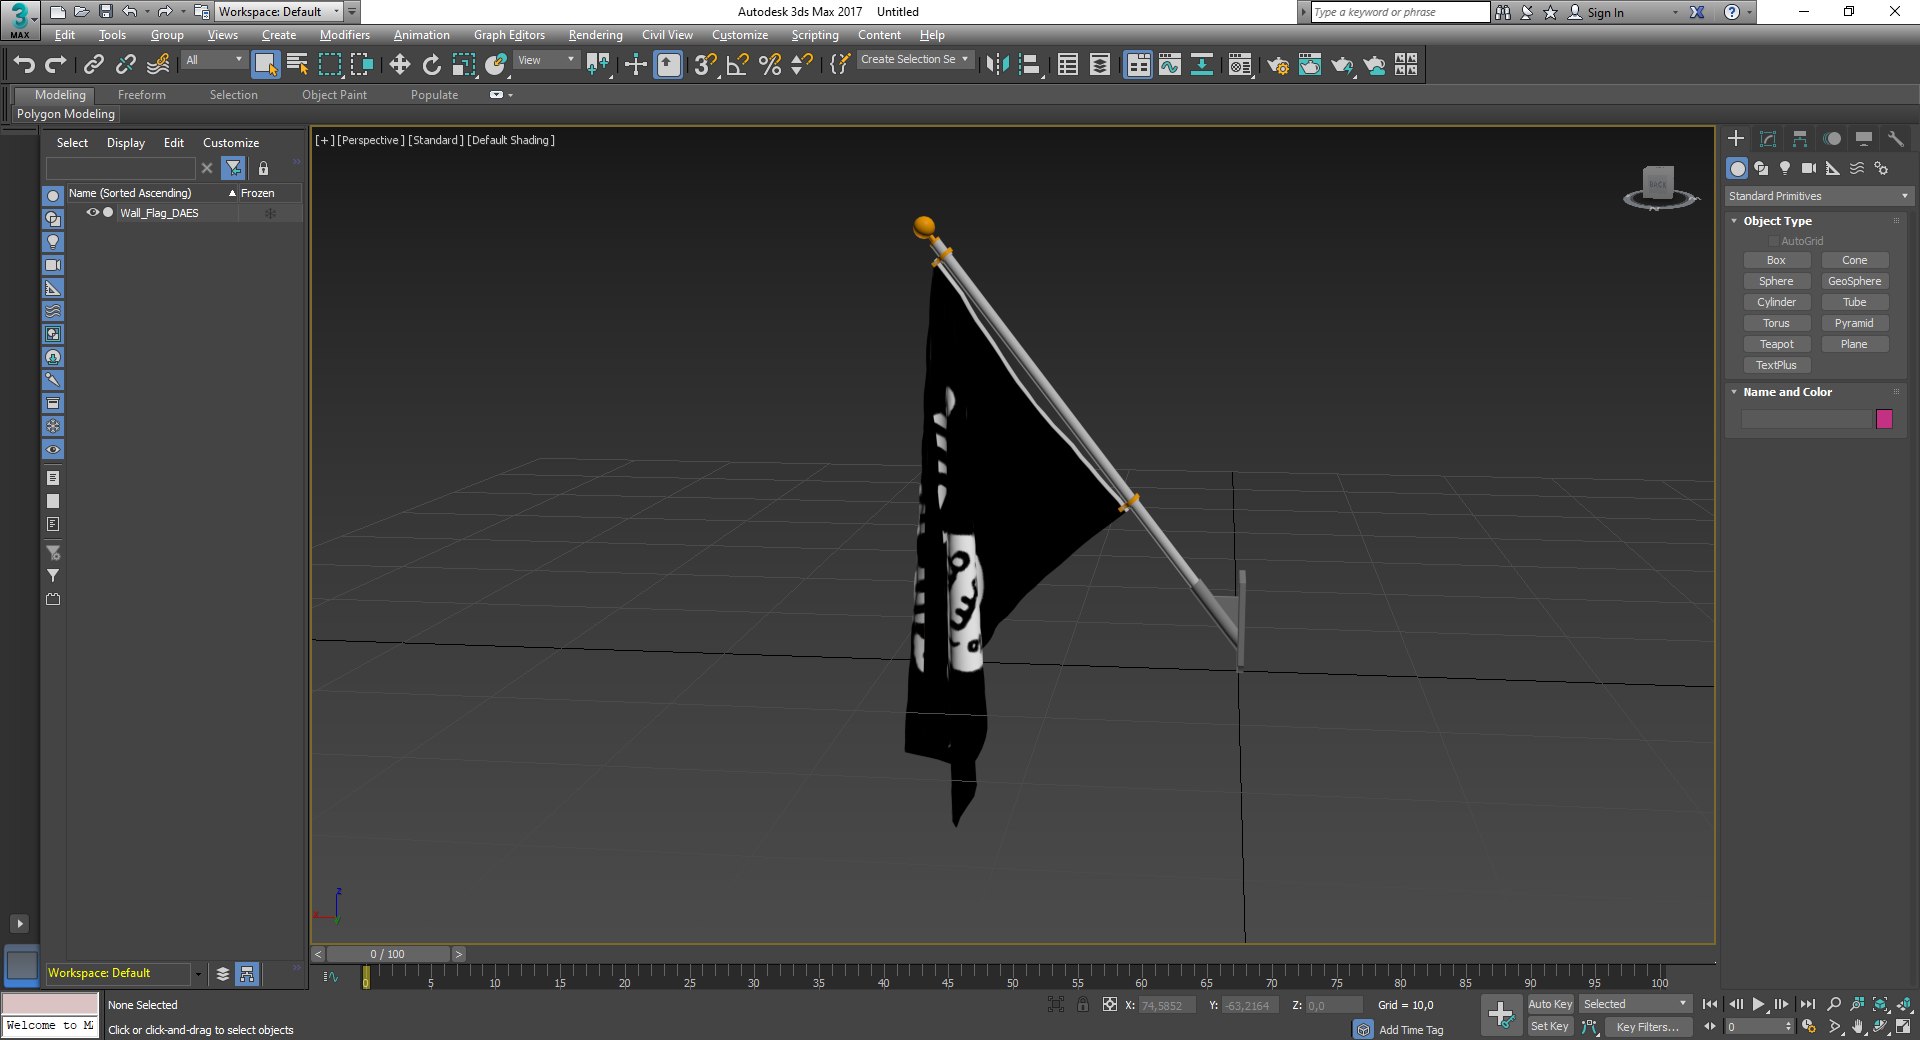The width and height of the screenshot is (1920, 1040).
Task: Toggle Set Key animation mode
Action: click(x=1550, y=1026)
